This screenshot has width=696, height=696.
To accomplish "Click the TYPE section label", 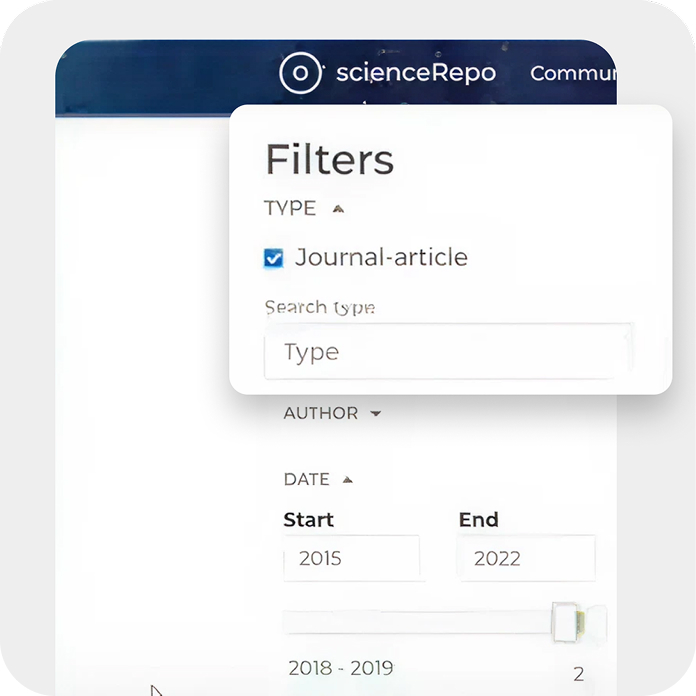I will [x=290, y=209].
